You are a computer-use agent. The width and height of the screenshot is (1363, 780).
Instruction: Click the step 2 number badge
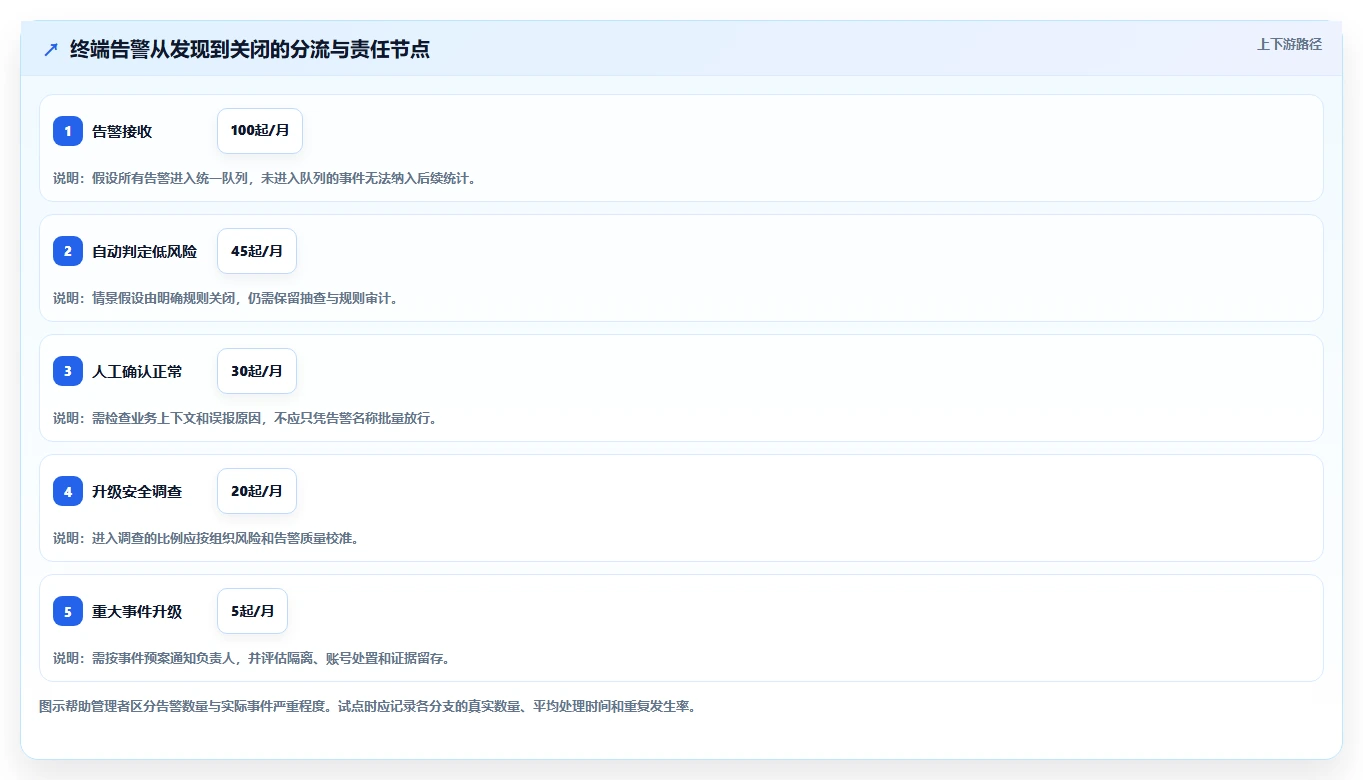68,251
